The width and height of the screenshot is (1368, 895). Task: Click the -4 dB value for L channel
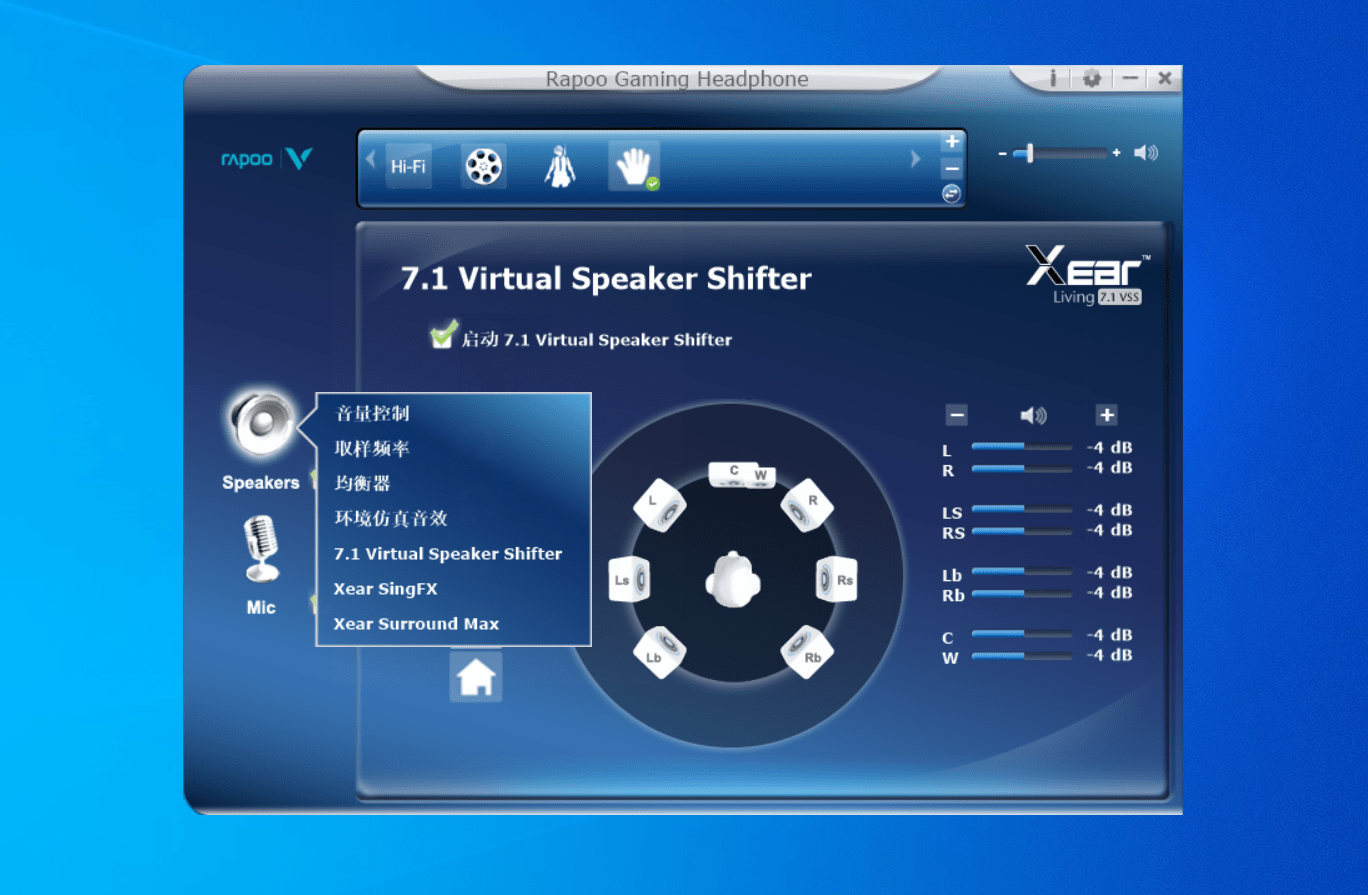click(x=1110, y=447)
